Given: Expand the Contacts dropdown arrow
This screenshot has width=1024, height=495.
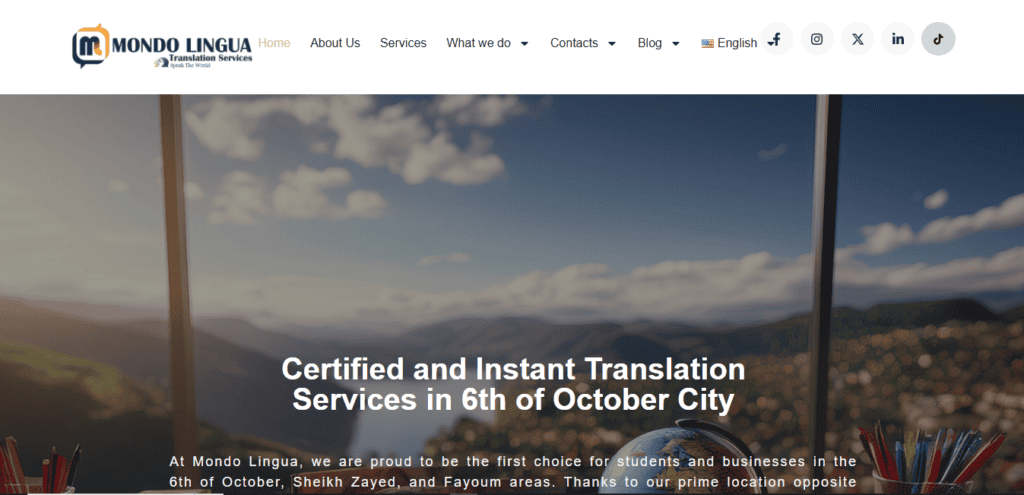Looking at the screenshot, I should click(x=612, y=44).
